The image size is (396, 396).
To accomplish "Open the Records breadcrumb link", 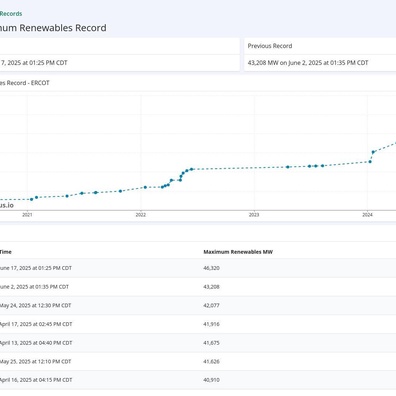I will pyautogui.click(x=11, y=14).
